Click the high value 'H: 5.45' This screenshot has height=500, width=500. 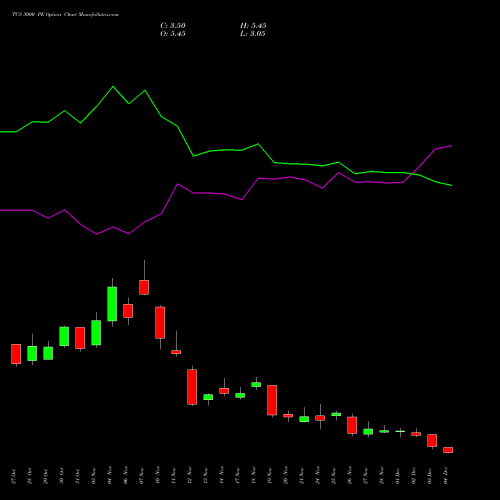click(x=253, y=26)
